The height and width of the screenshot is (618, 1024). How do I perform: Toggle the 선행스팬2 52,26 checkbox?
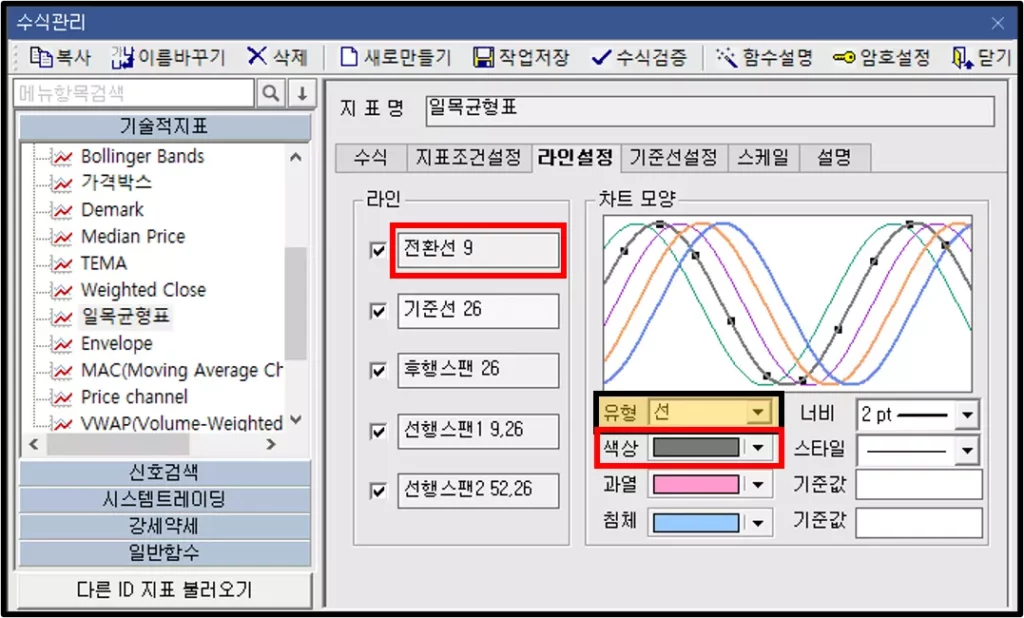pos(377,491)
